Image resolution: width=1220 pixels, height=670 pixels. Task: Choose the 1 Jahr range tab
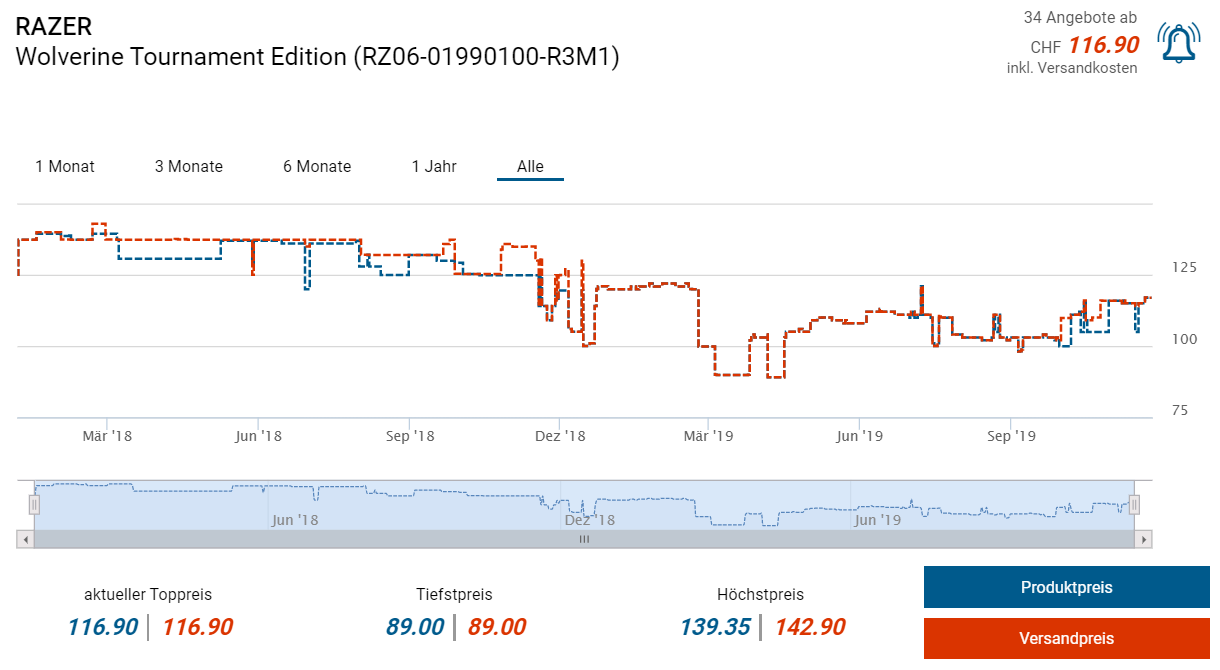tap(434, 166)
